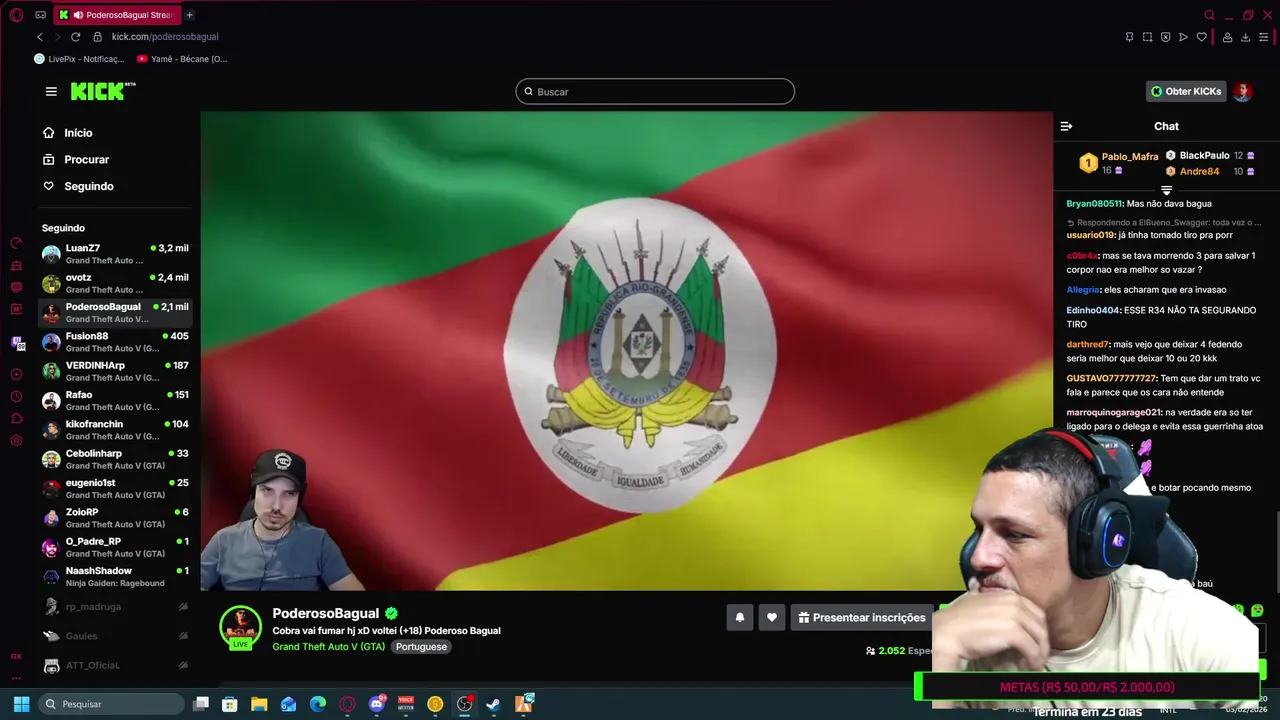Click the Opera snapshot icon
1280x720 pixels.
pyautogui.click(x=1147, y=37)
